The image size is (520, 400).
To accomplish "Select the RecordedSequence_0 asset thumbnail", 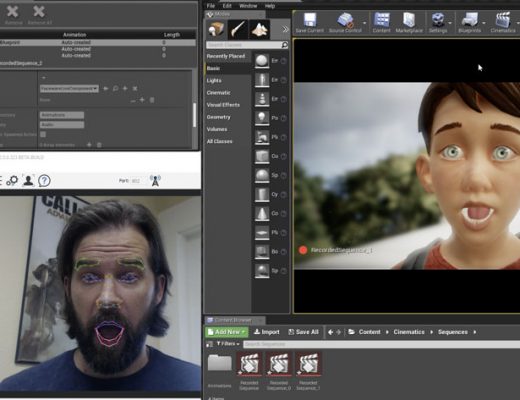I will coord(279,364).
